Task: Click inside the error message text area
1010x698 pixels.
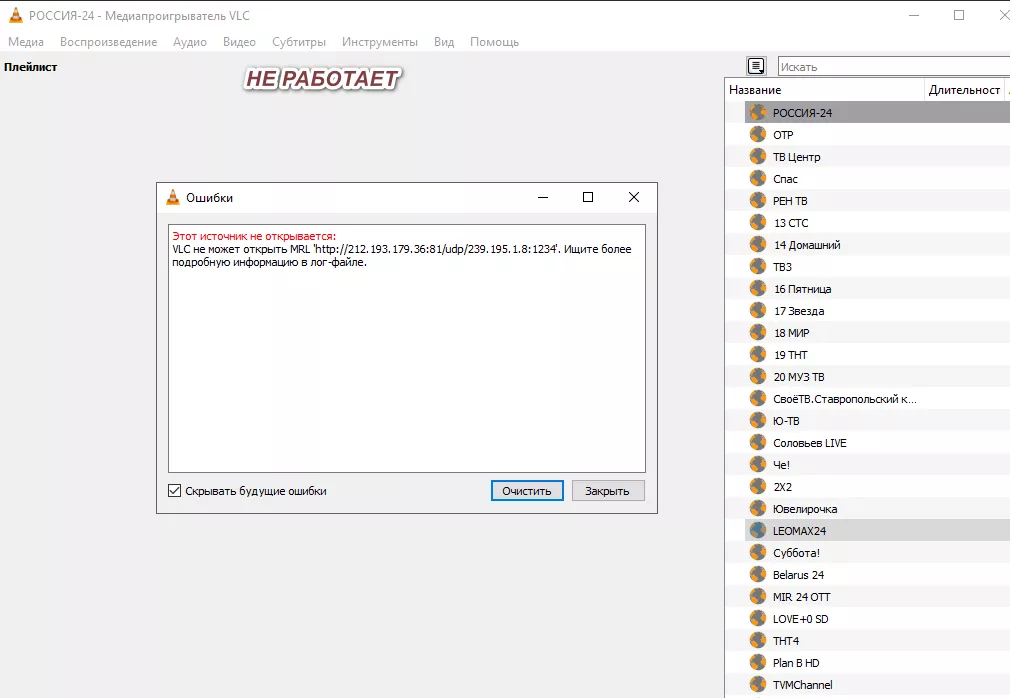Action: coord(407,348)
